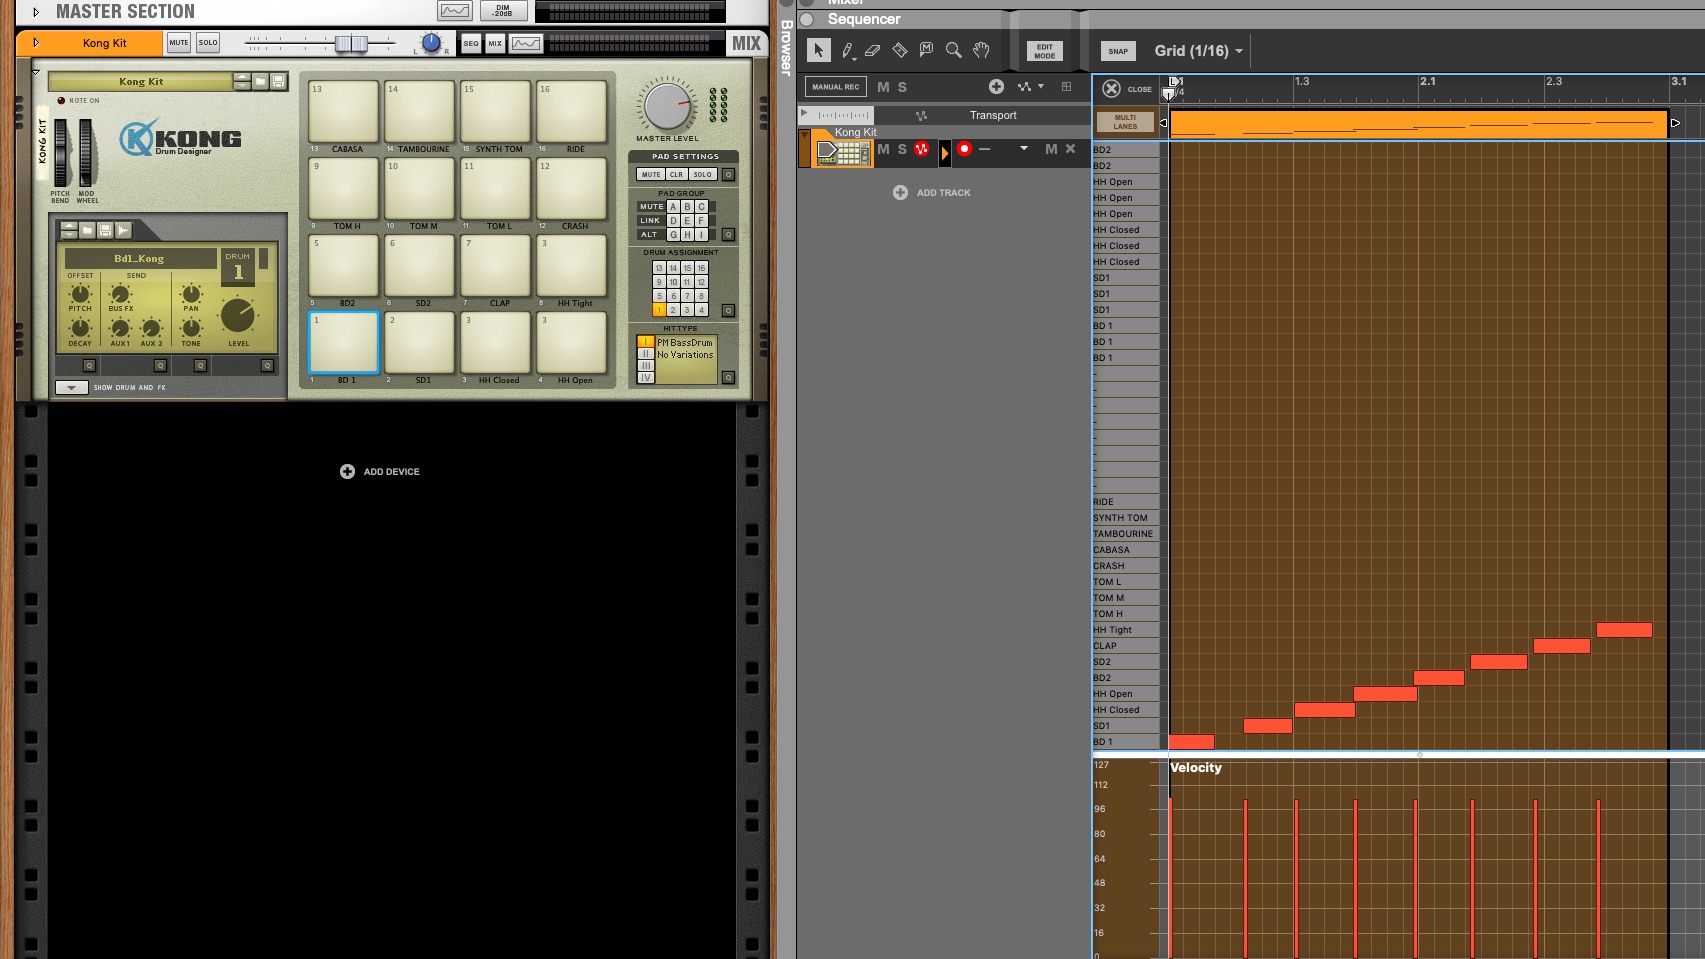Click the Master Level knob
The height and width of the screenshot is (959, 1705).
(667, 105)
